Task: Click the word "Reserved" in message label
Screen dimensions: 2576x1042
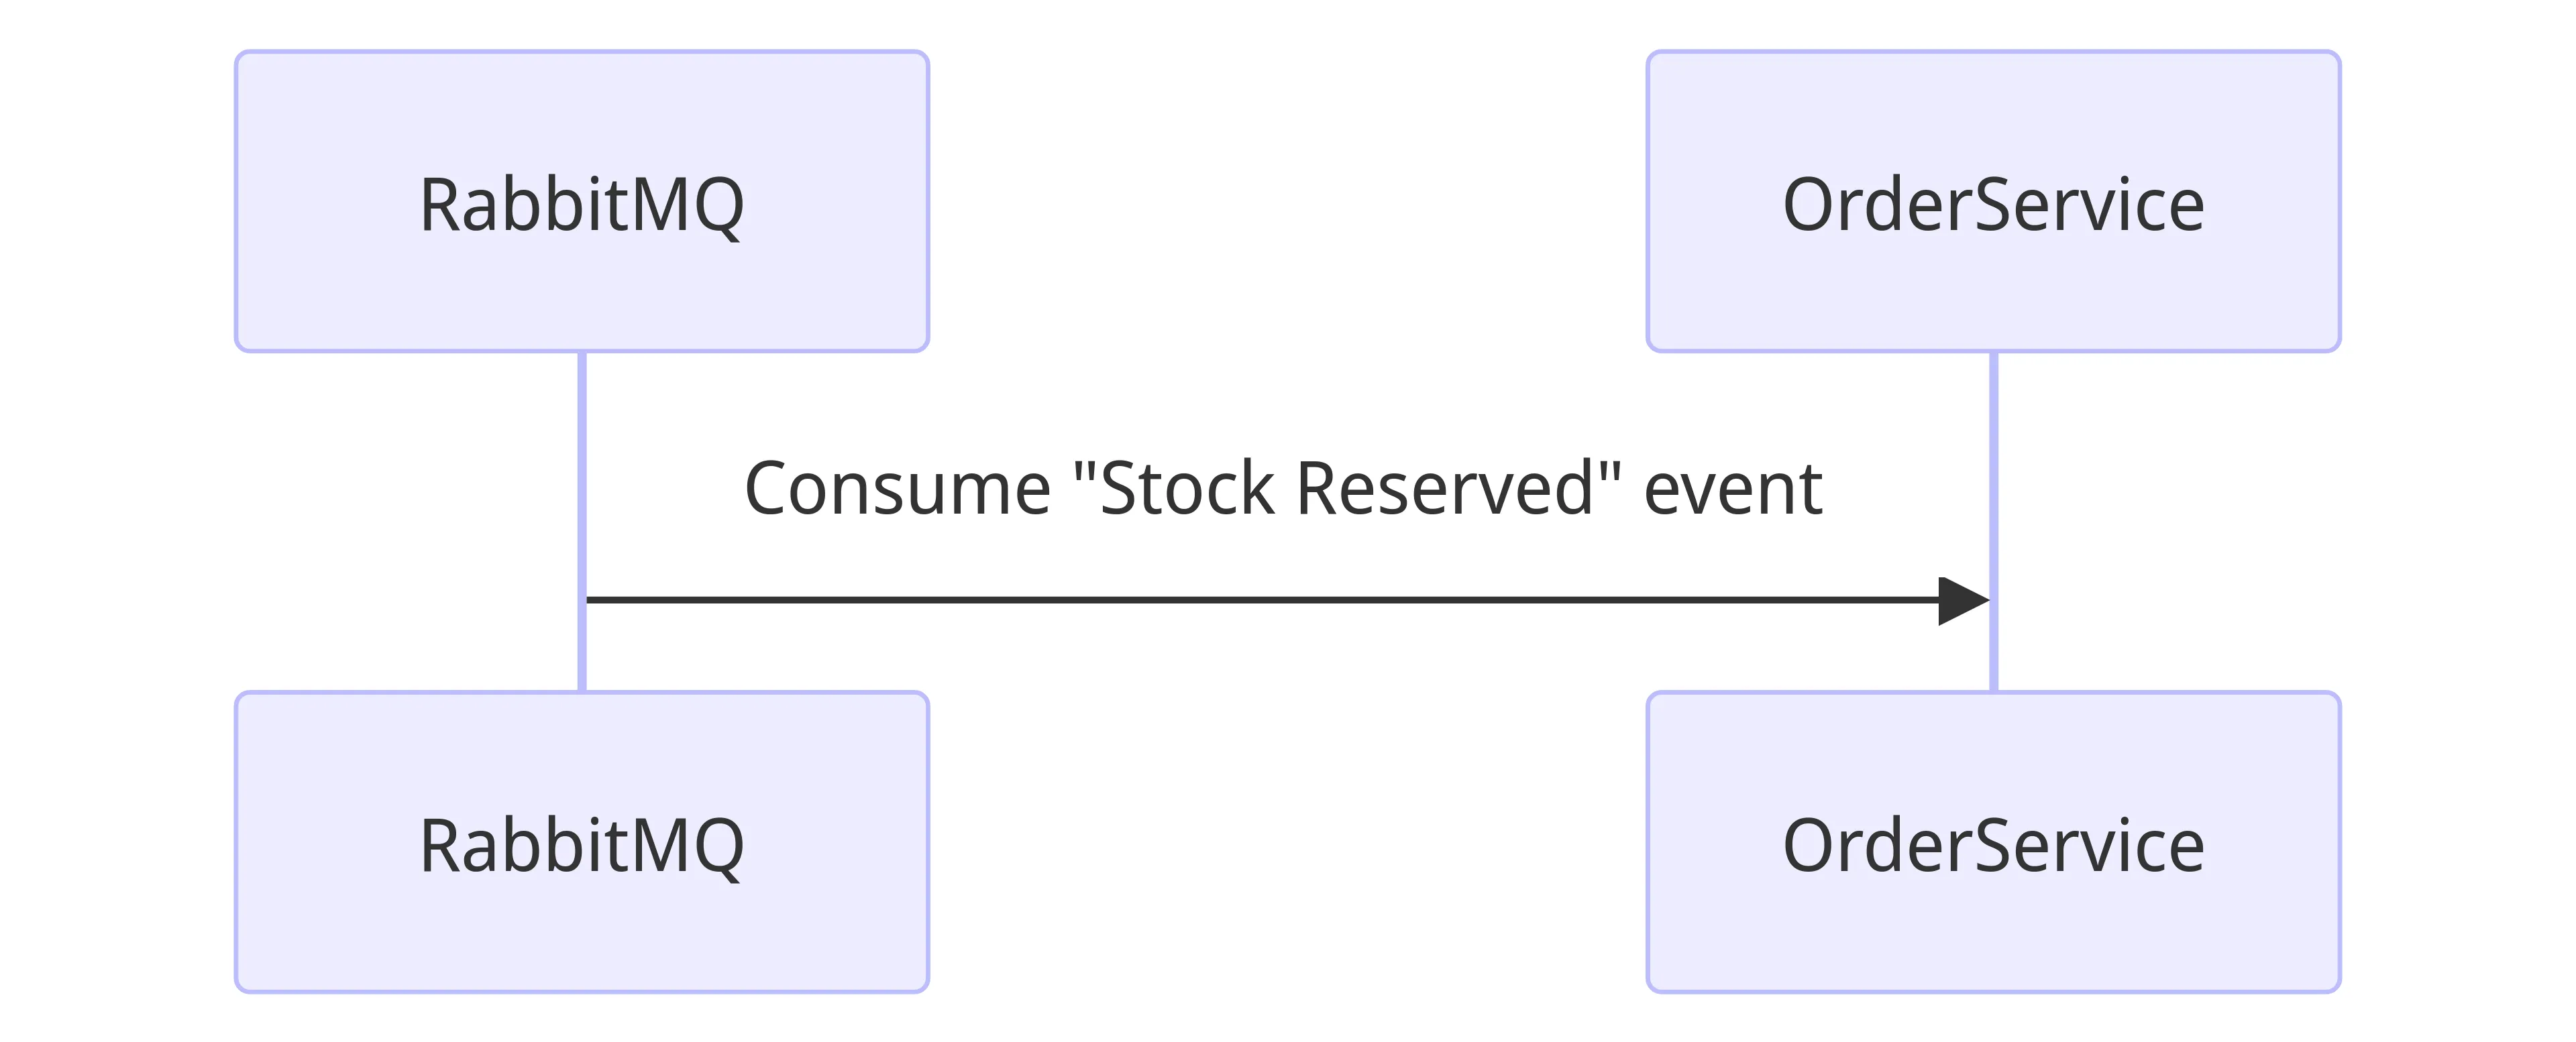Action: pyautogui.click(x=1444, y=489)
